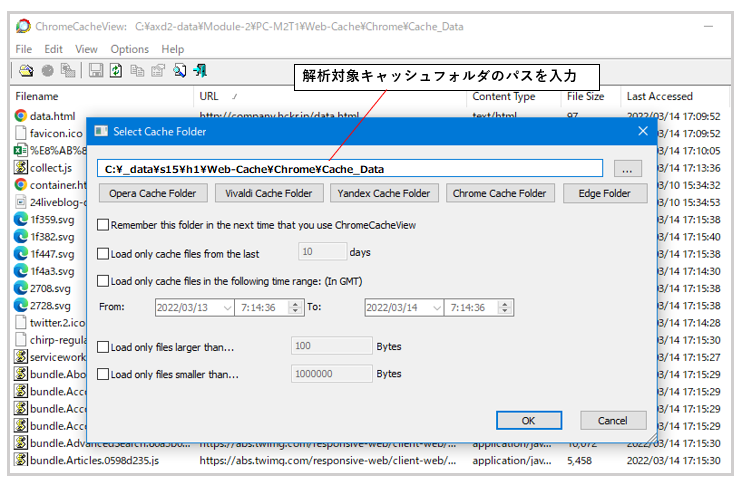738x489 pixels.
Task: Click the Chrome Cache Folder button
Action: point(499,193)
